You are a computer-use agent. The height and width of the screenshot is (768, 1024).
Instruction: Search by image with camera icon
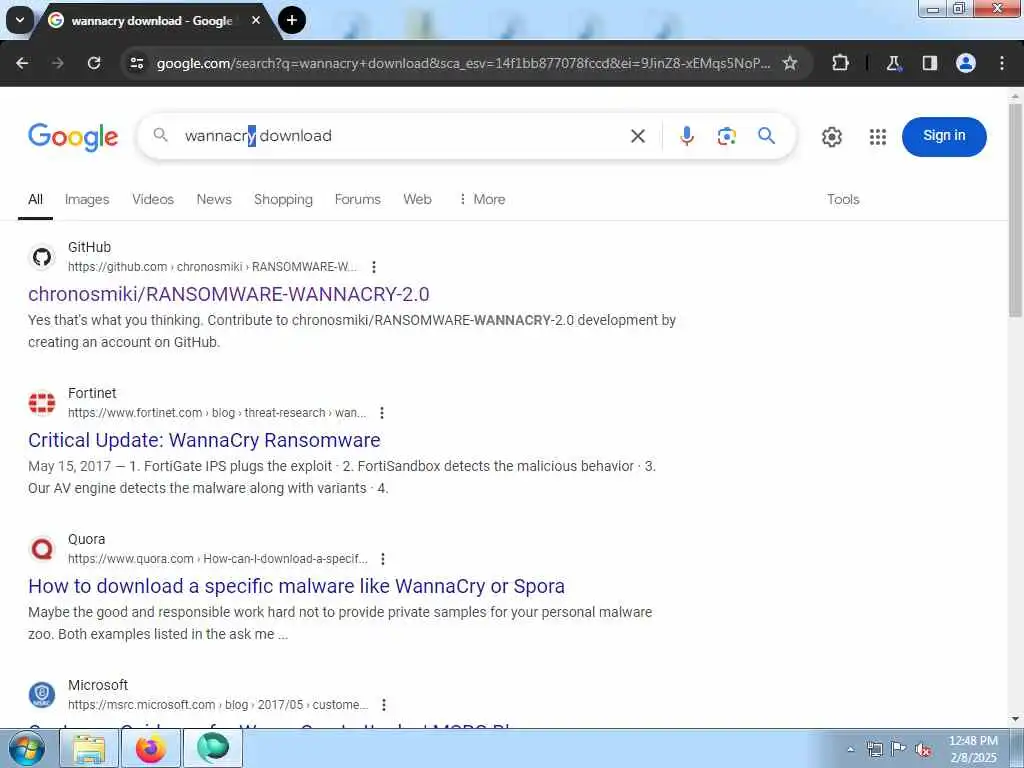tap(726, 136)
